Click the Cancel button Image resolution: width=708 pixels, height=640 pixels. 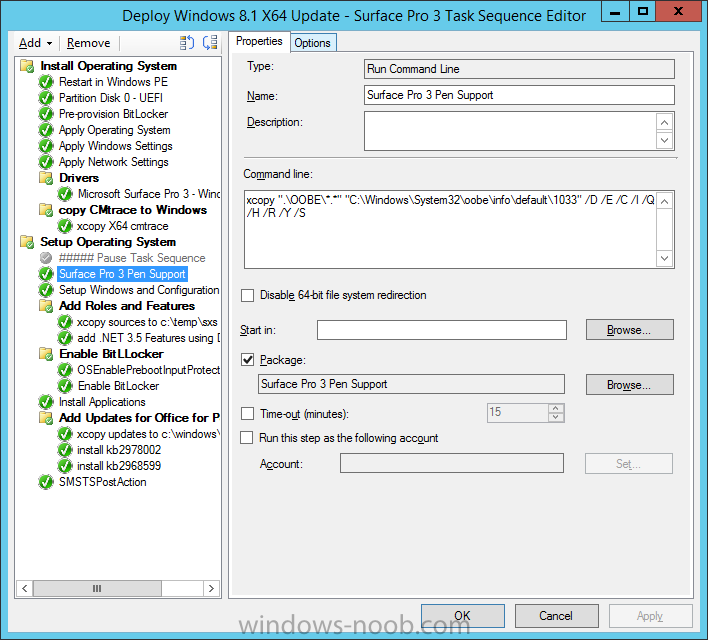[556, 616]
